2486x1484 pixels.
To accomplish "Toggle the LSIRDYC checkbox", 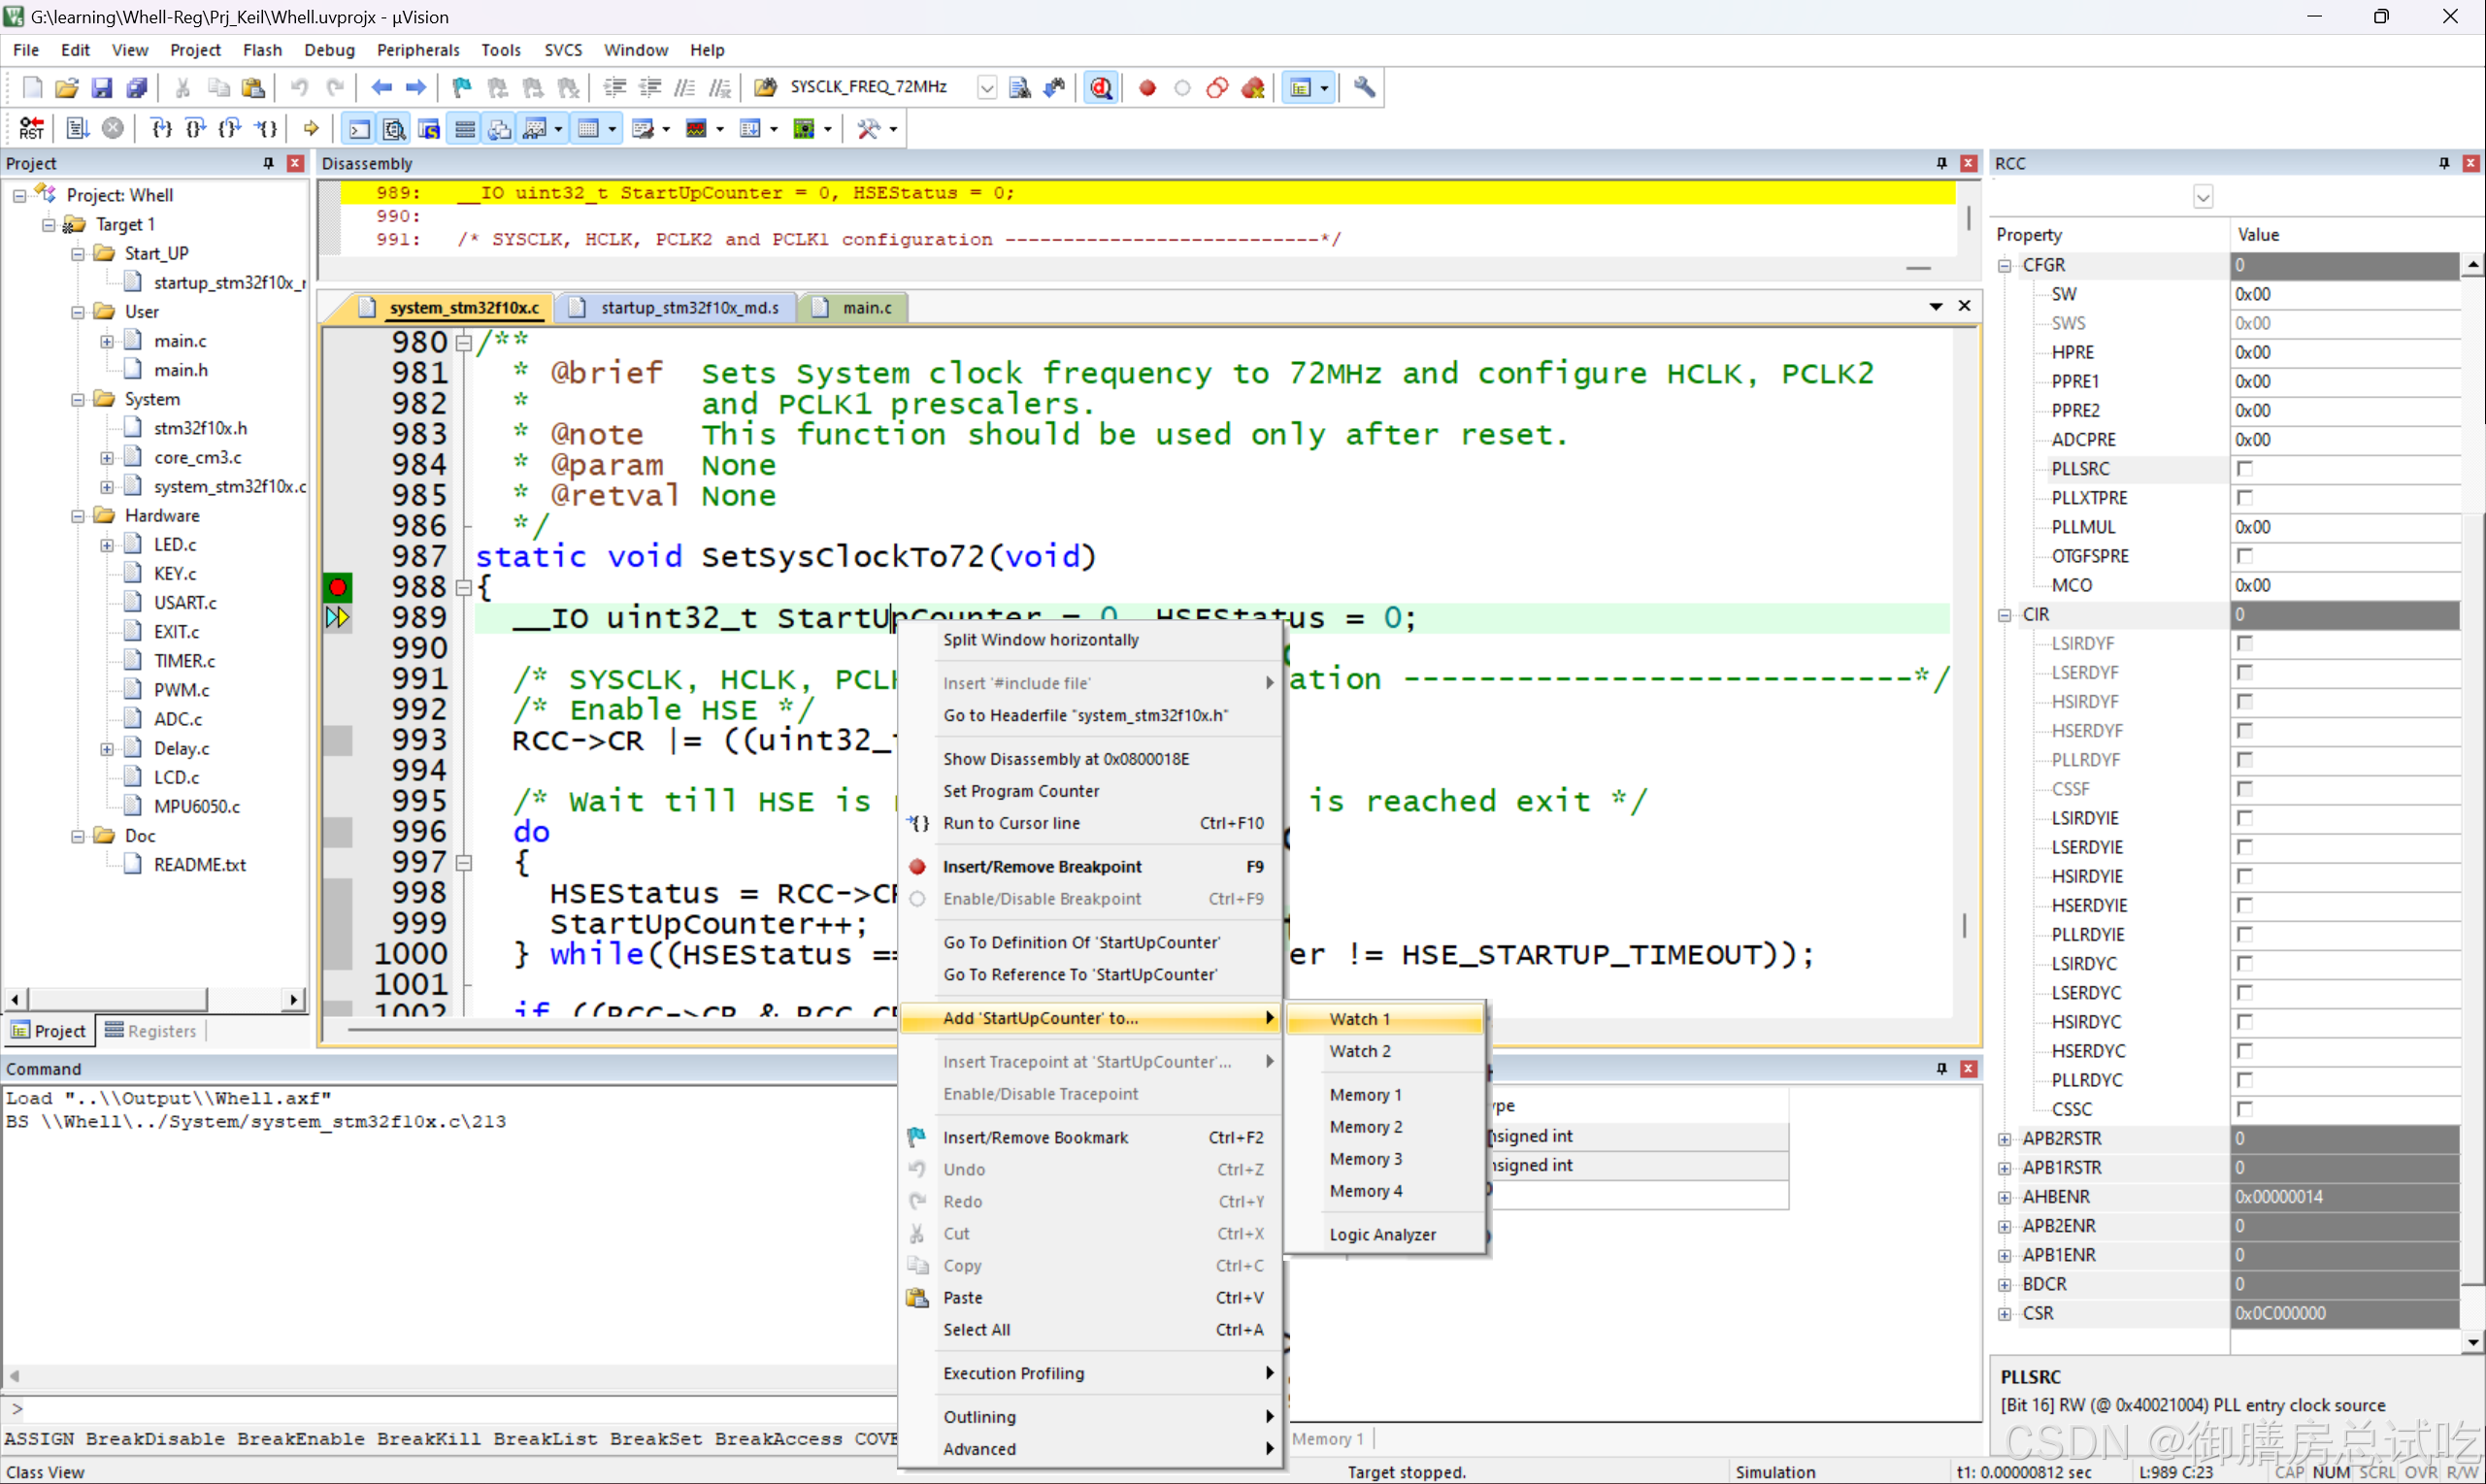I will coord(2245,963).
